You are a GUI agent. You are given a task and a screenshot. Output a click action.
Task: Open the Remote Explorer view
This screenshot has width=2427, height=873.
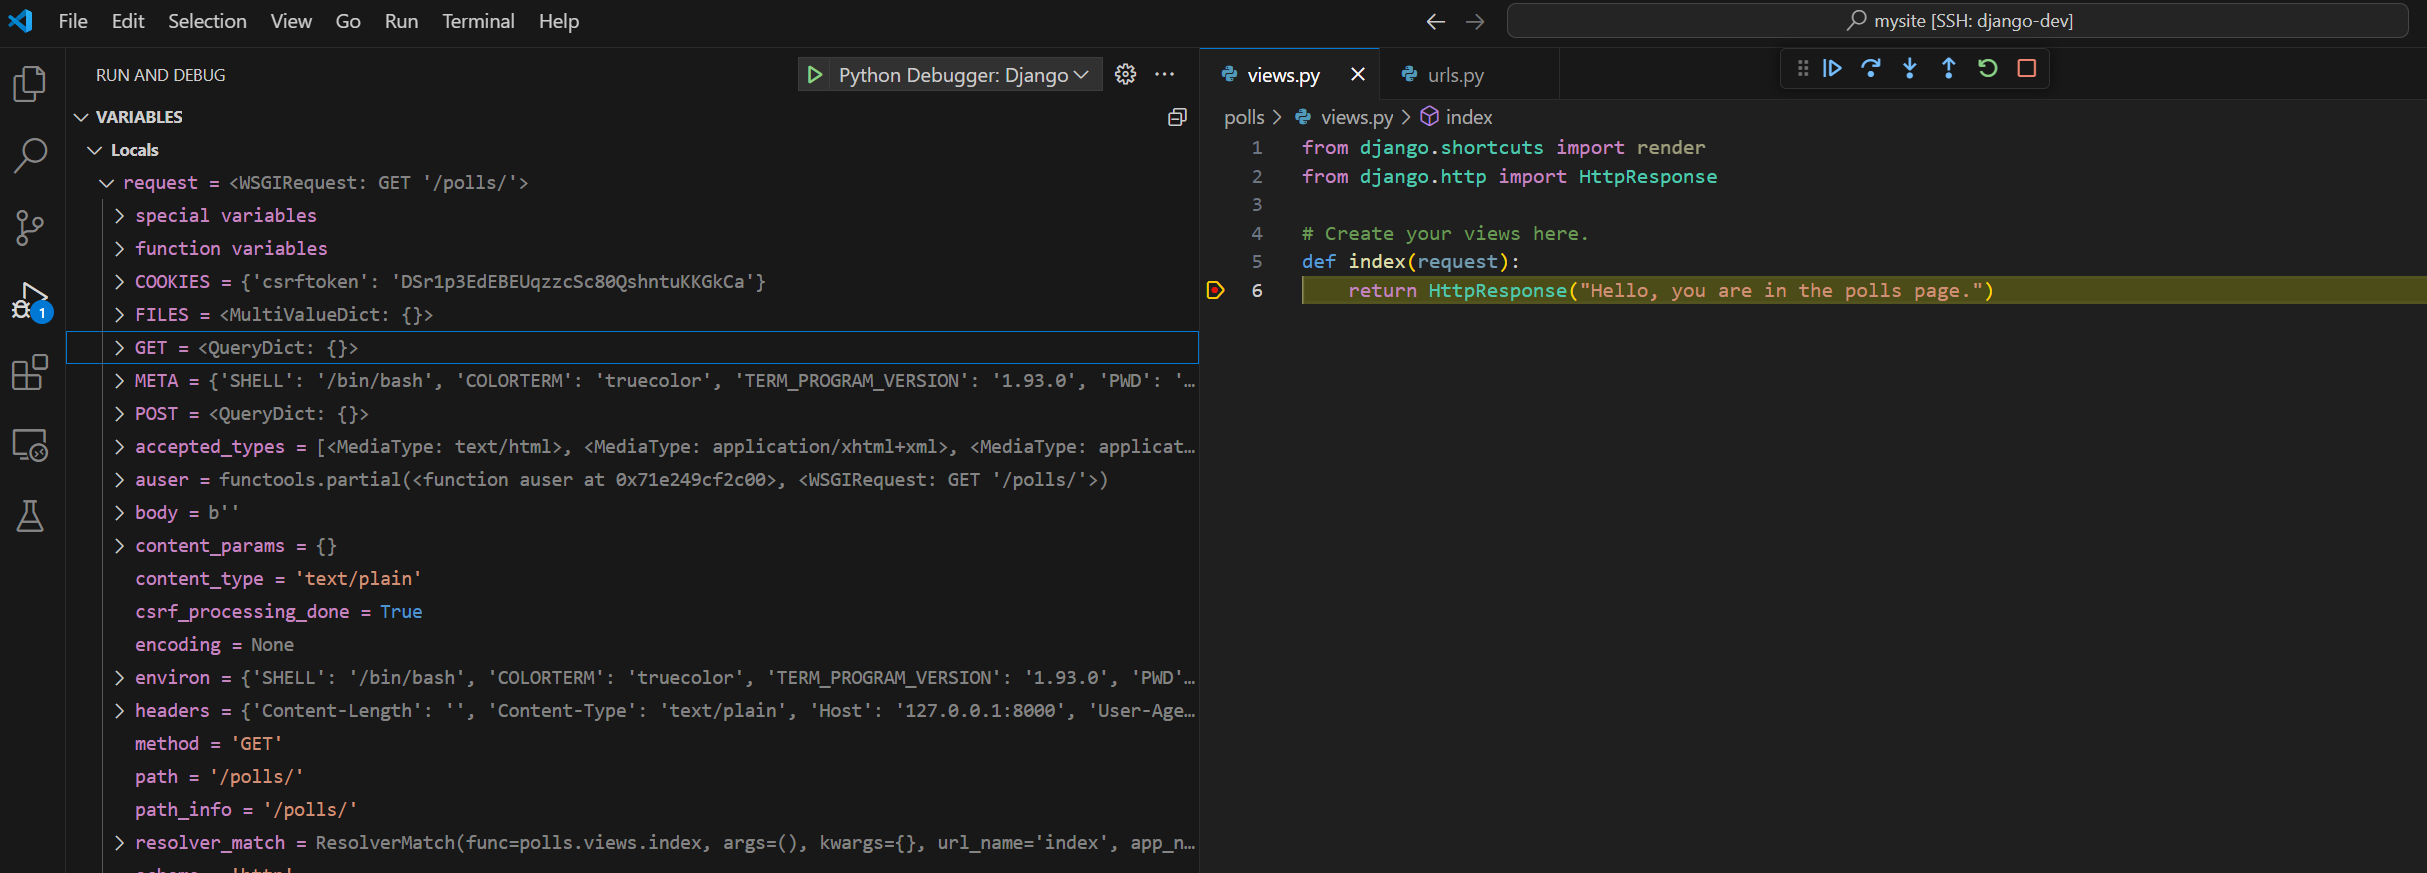pos(30,445)
